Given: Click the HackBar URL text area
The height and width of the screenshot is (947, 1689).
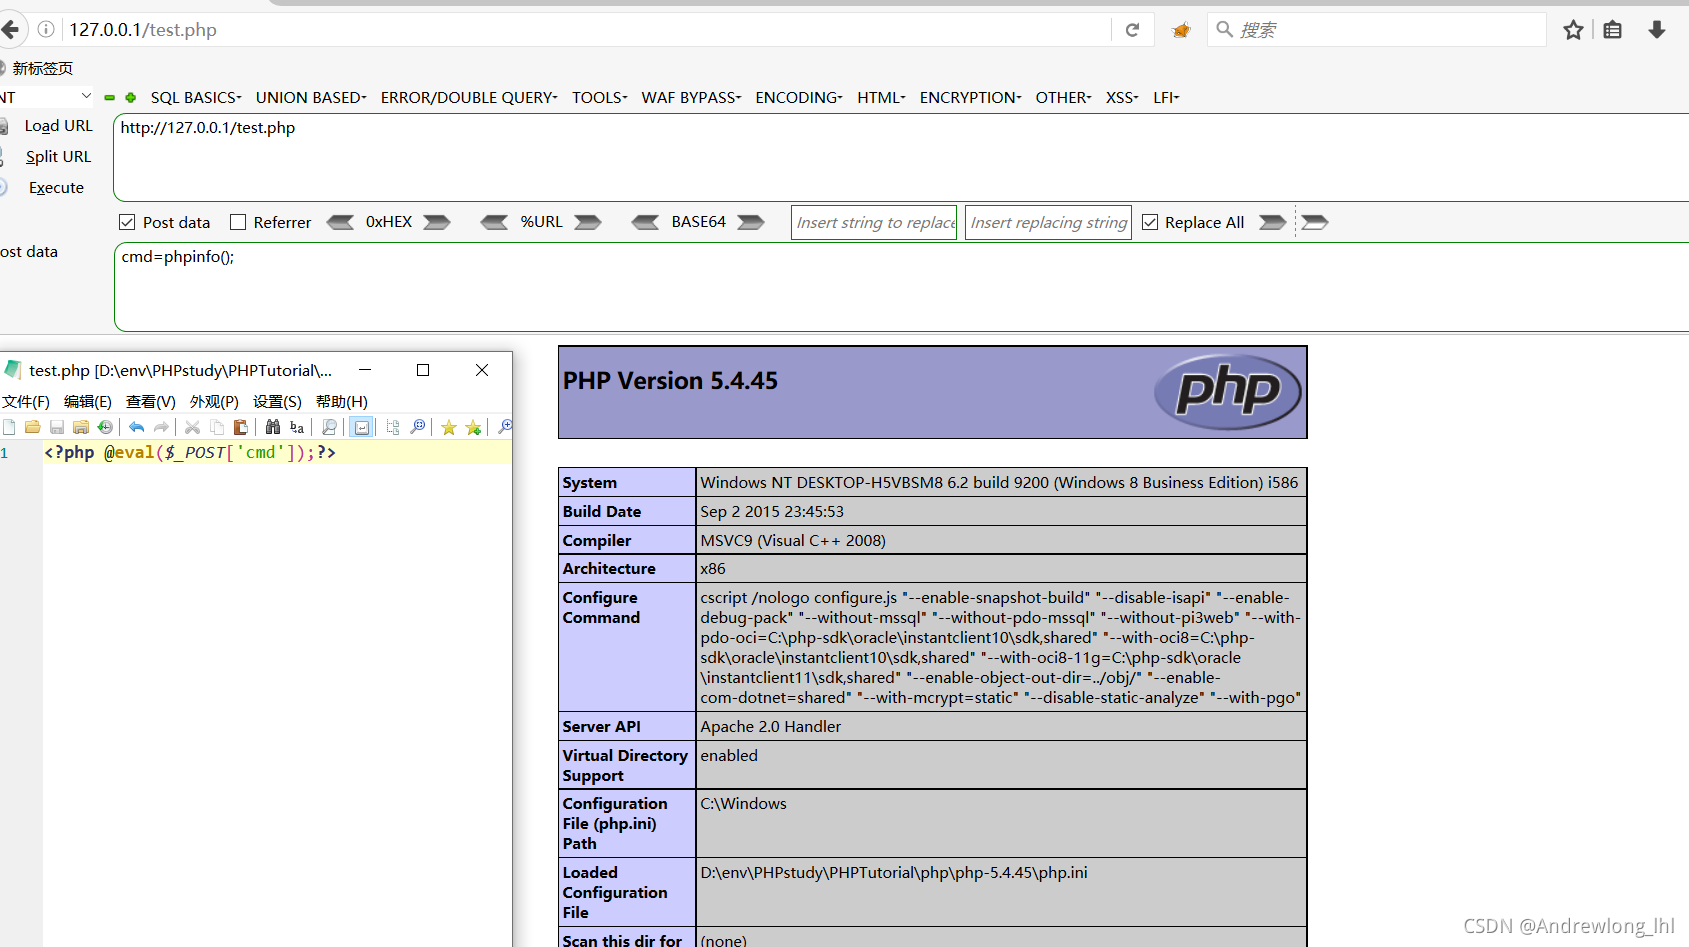Looking at the screenshot, I should (x=901, y=157).
